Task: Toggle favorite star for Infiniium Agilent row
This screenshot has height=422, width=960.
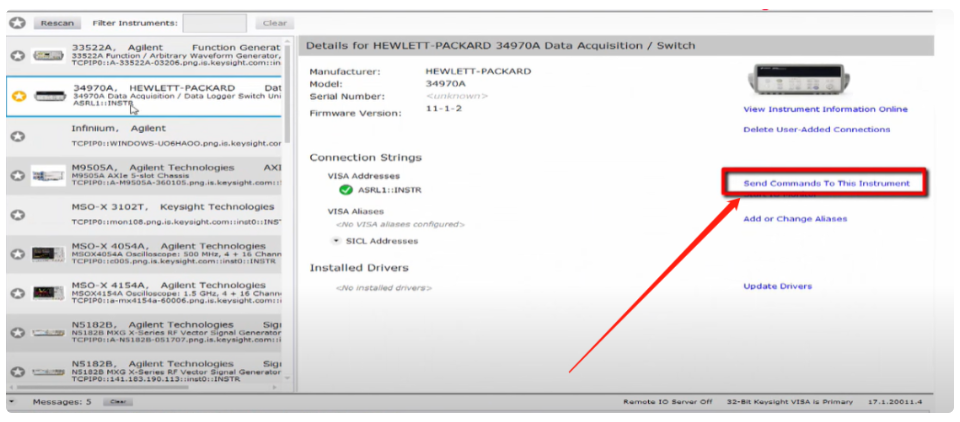Action: click(x=19, y=136)
